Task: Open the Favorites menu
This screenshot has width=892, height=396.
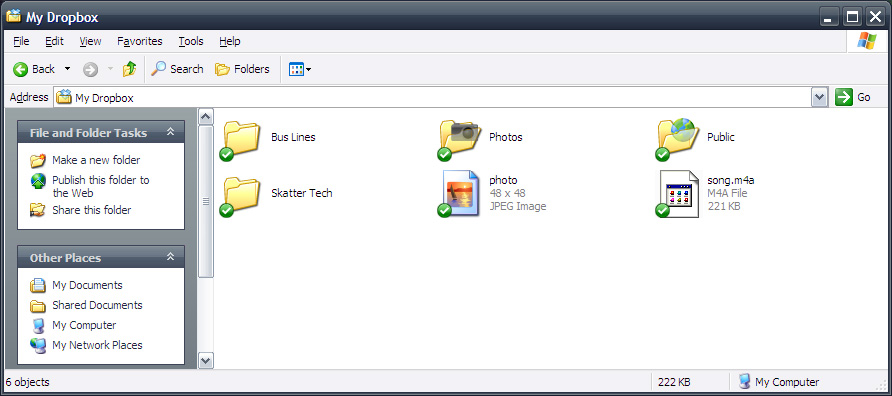Action: pos(140,41)
